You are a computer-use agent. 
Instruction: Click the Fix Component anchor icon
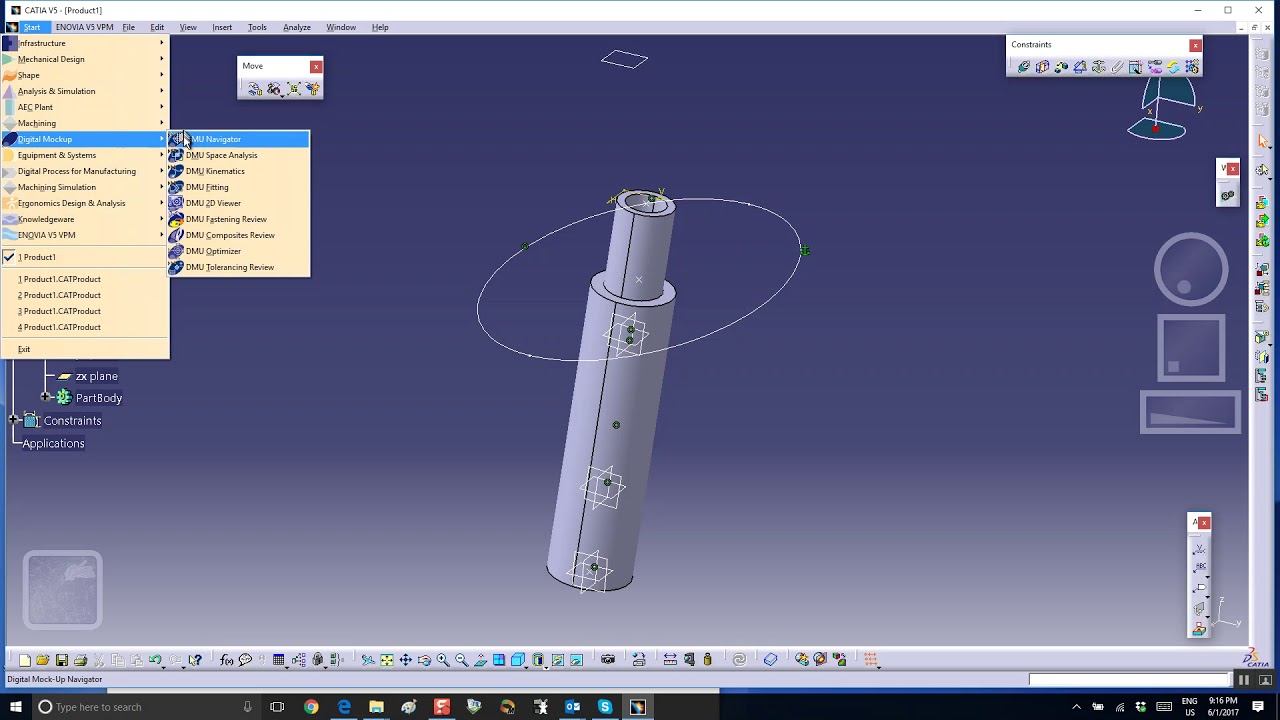pos(1099,67)
